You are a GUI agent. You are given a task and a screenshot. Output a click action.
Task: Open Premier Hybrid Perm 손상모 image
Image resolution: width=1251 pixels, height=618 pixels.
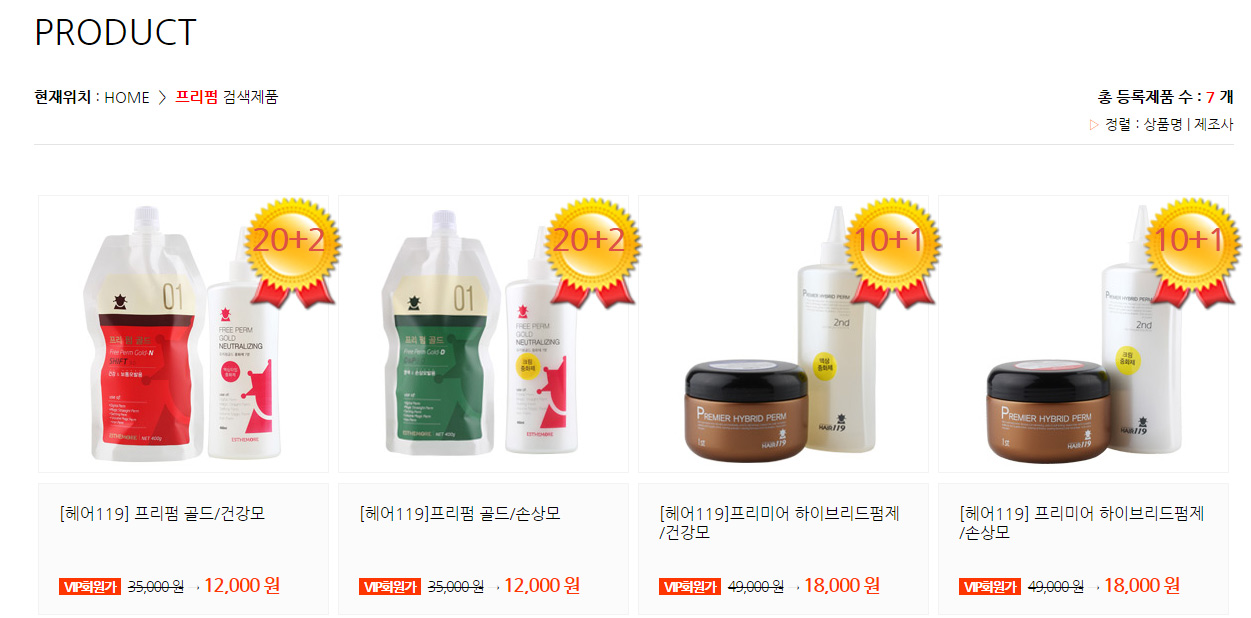coord(1083,334)
